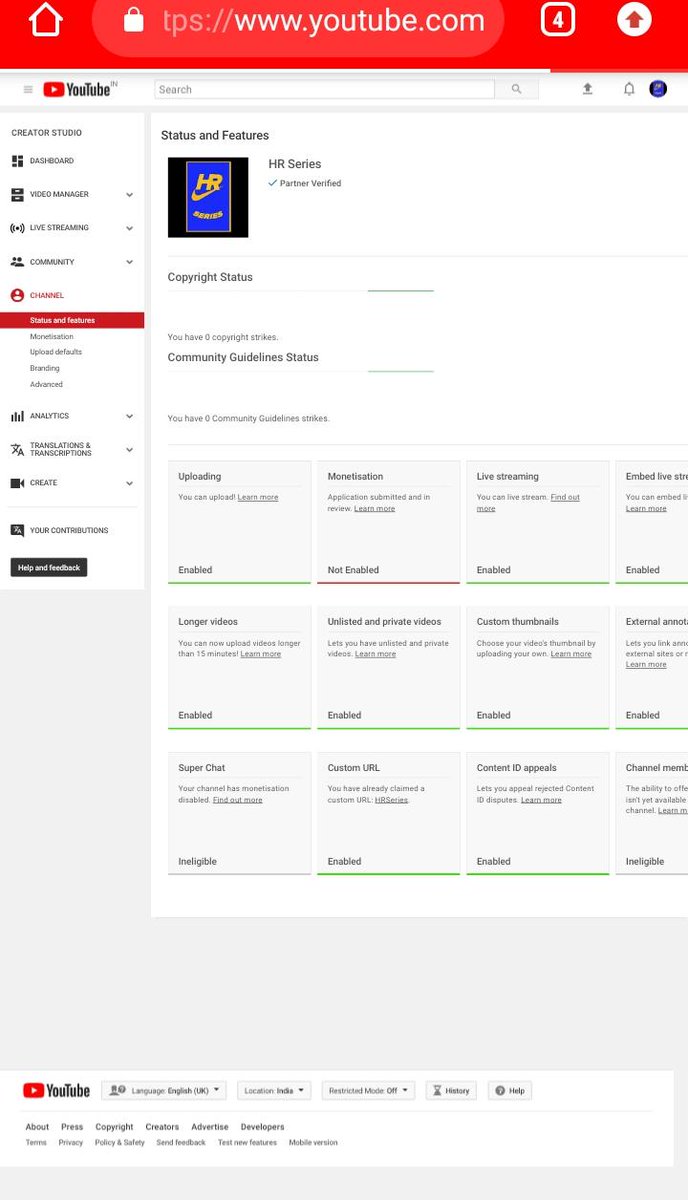Click the HRSeries custom URL link
The height and width of the screenshot is (1200, 688).
(x=391, y=800)
